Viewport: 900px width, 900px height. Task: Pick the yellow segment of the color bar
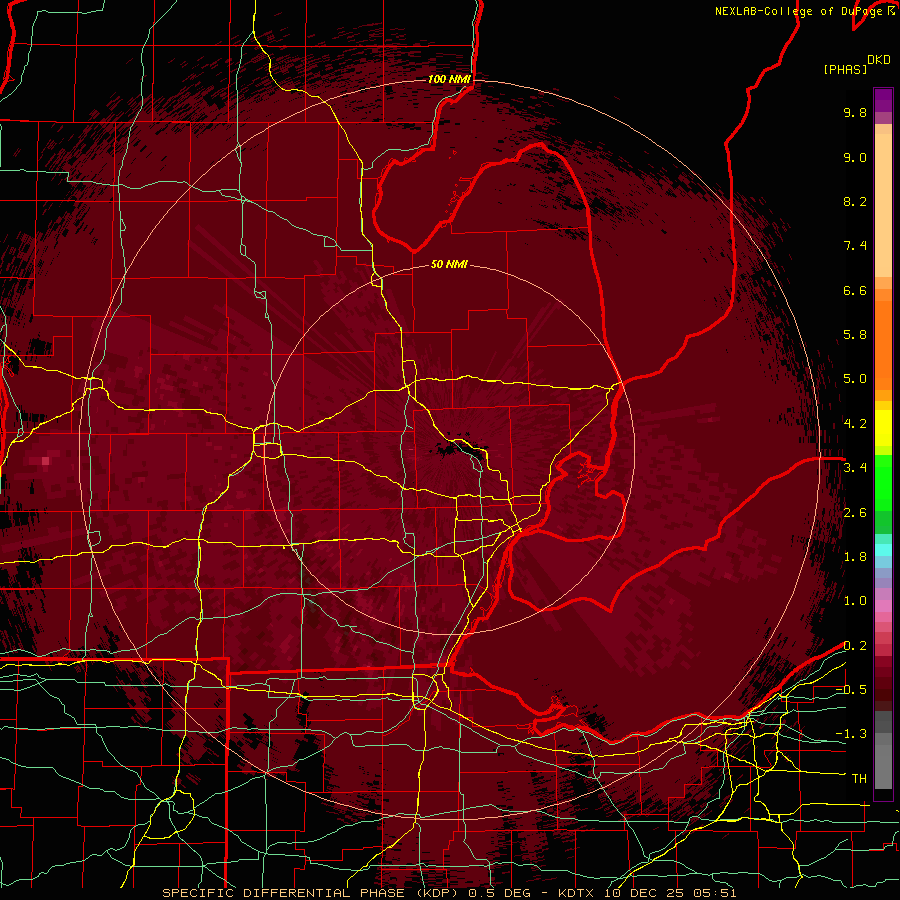point(883,428)
